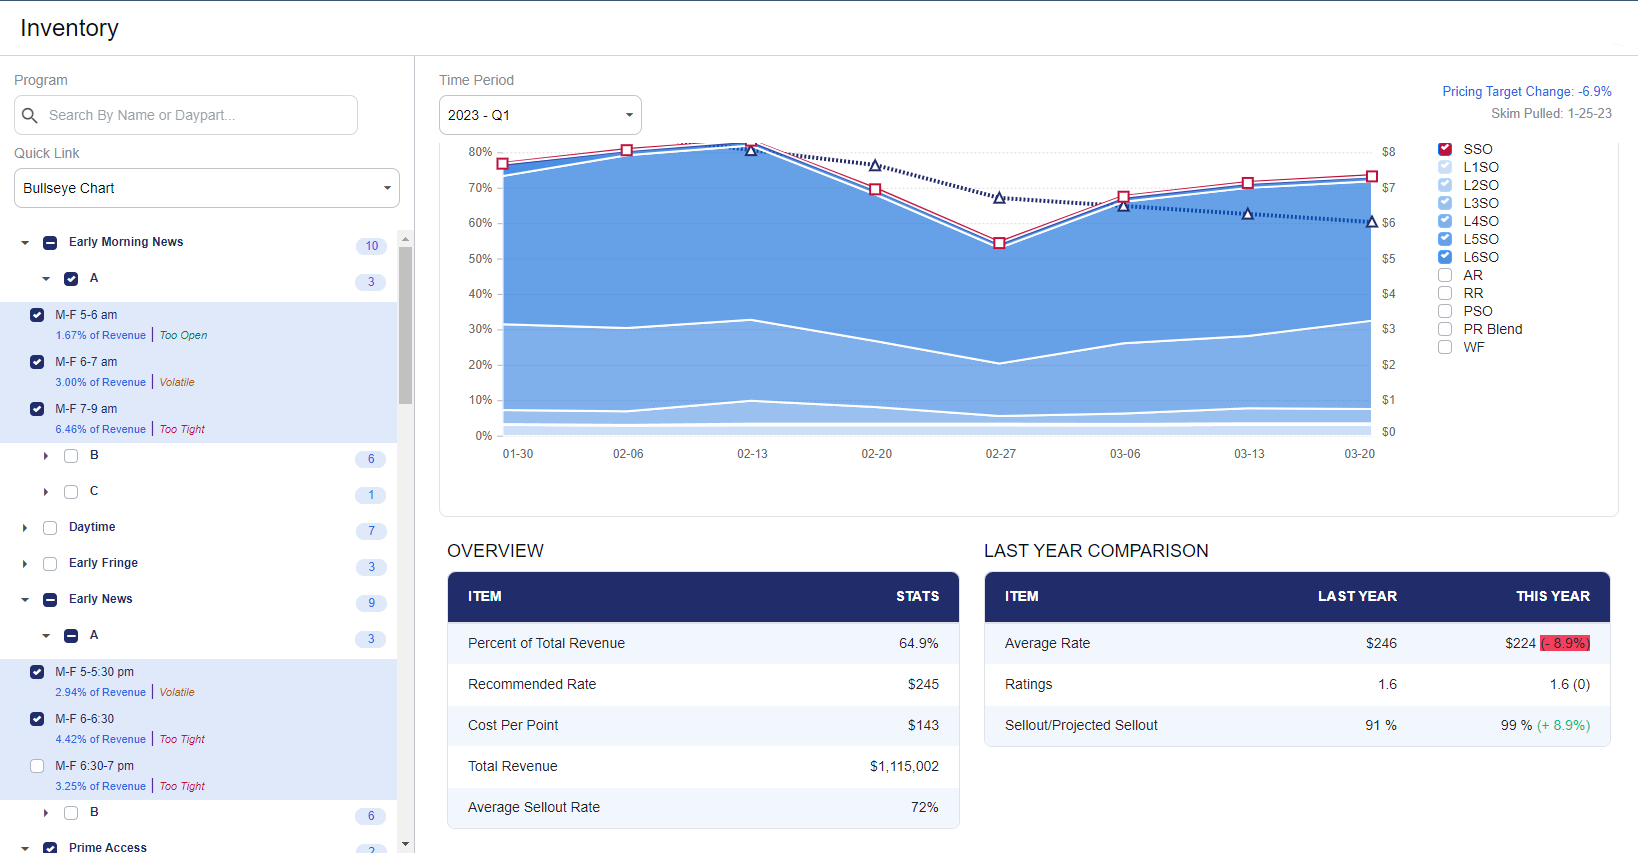
Task: Toggle the L4SO legend series
Action: [1445, 221]
